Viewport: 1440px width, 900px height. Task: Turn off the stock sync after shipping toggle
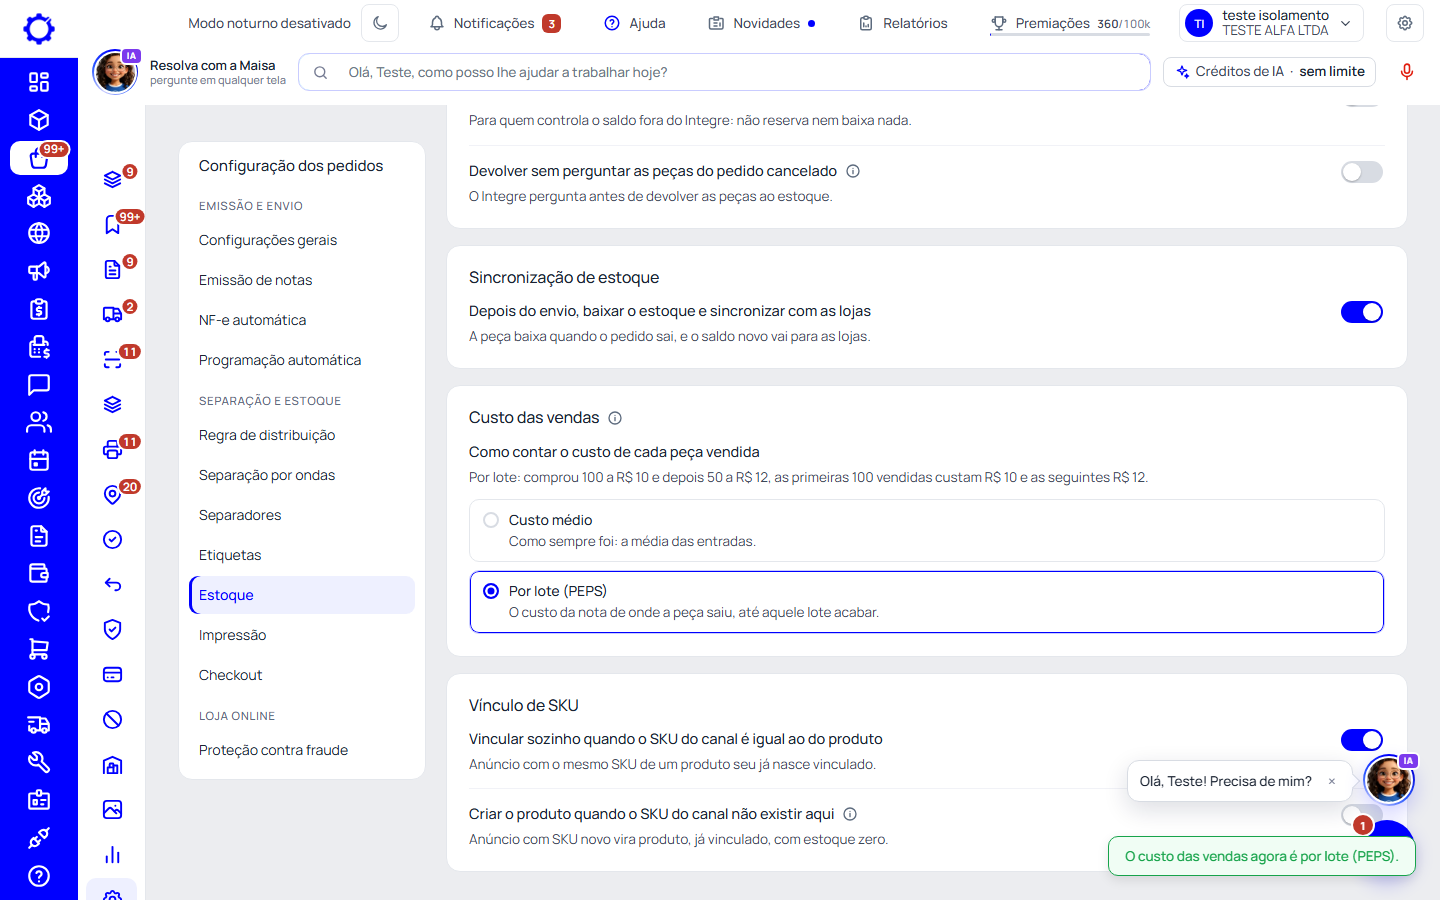point(1362,312)
